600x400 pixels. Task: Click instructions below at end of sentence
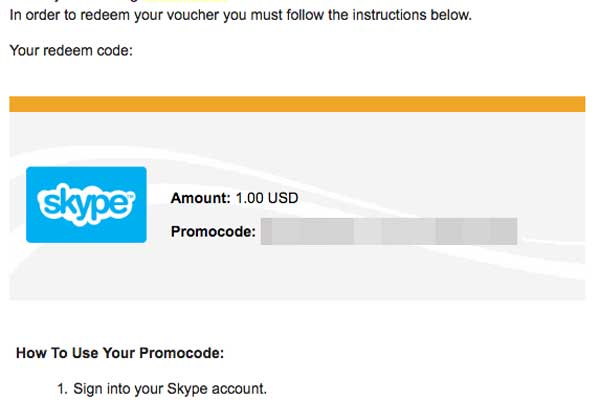pos(412,15)
